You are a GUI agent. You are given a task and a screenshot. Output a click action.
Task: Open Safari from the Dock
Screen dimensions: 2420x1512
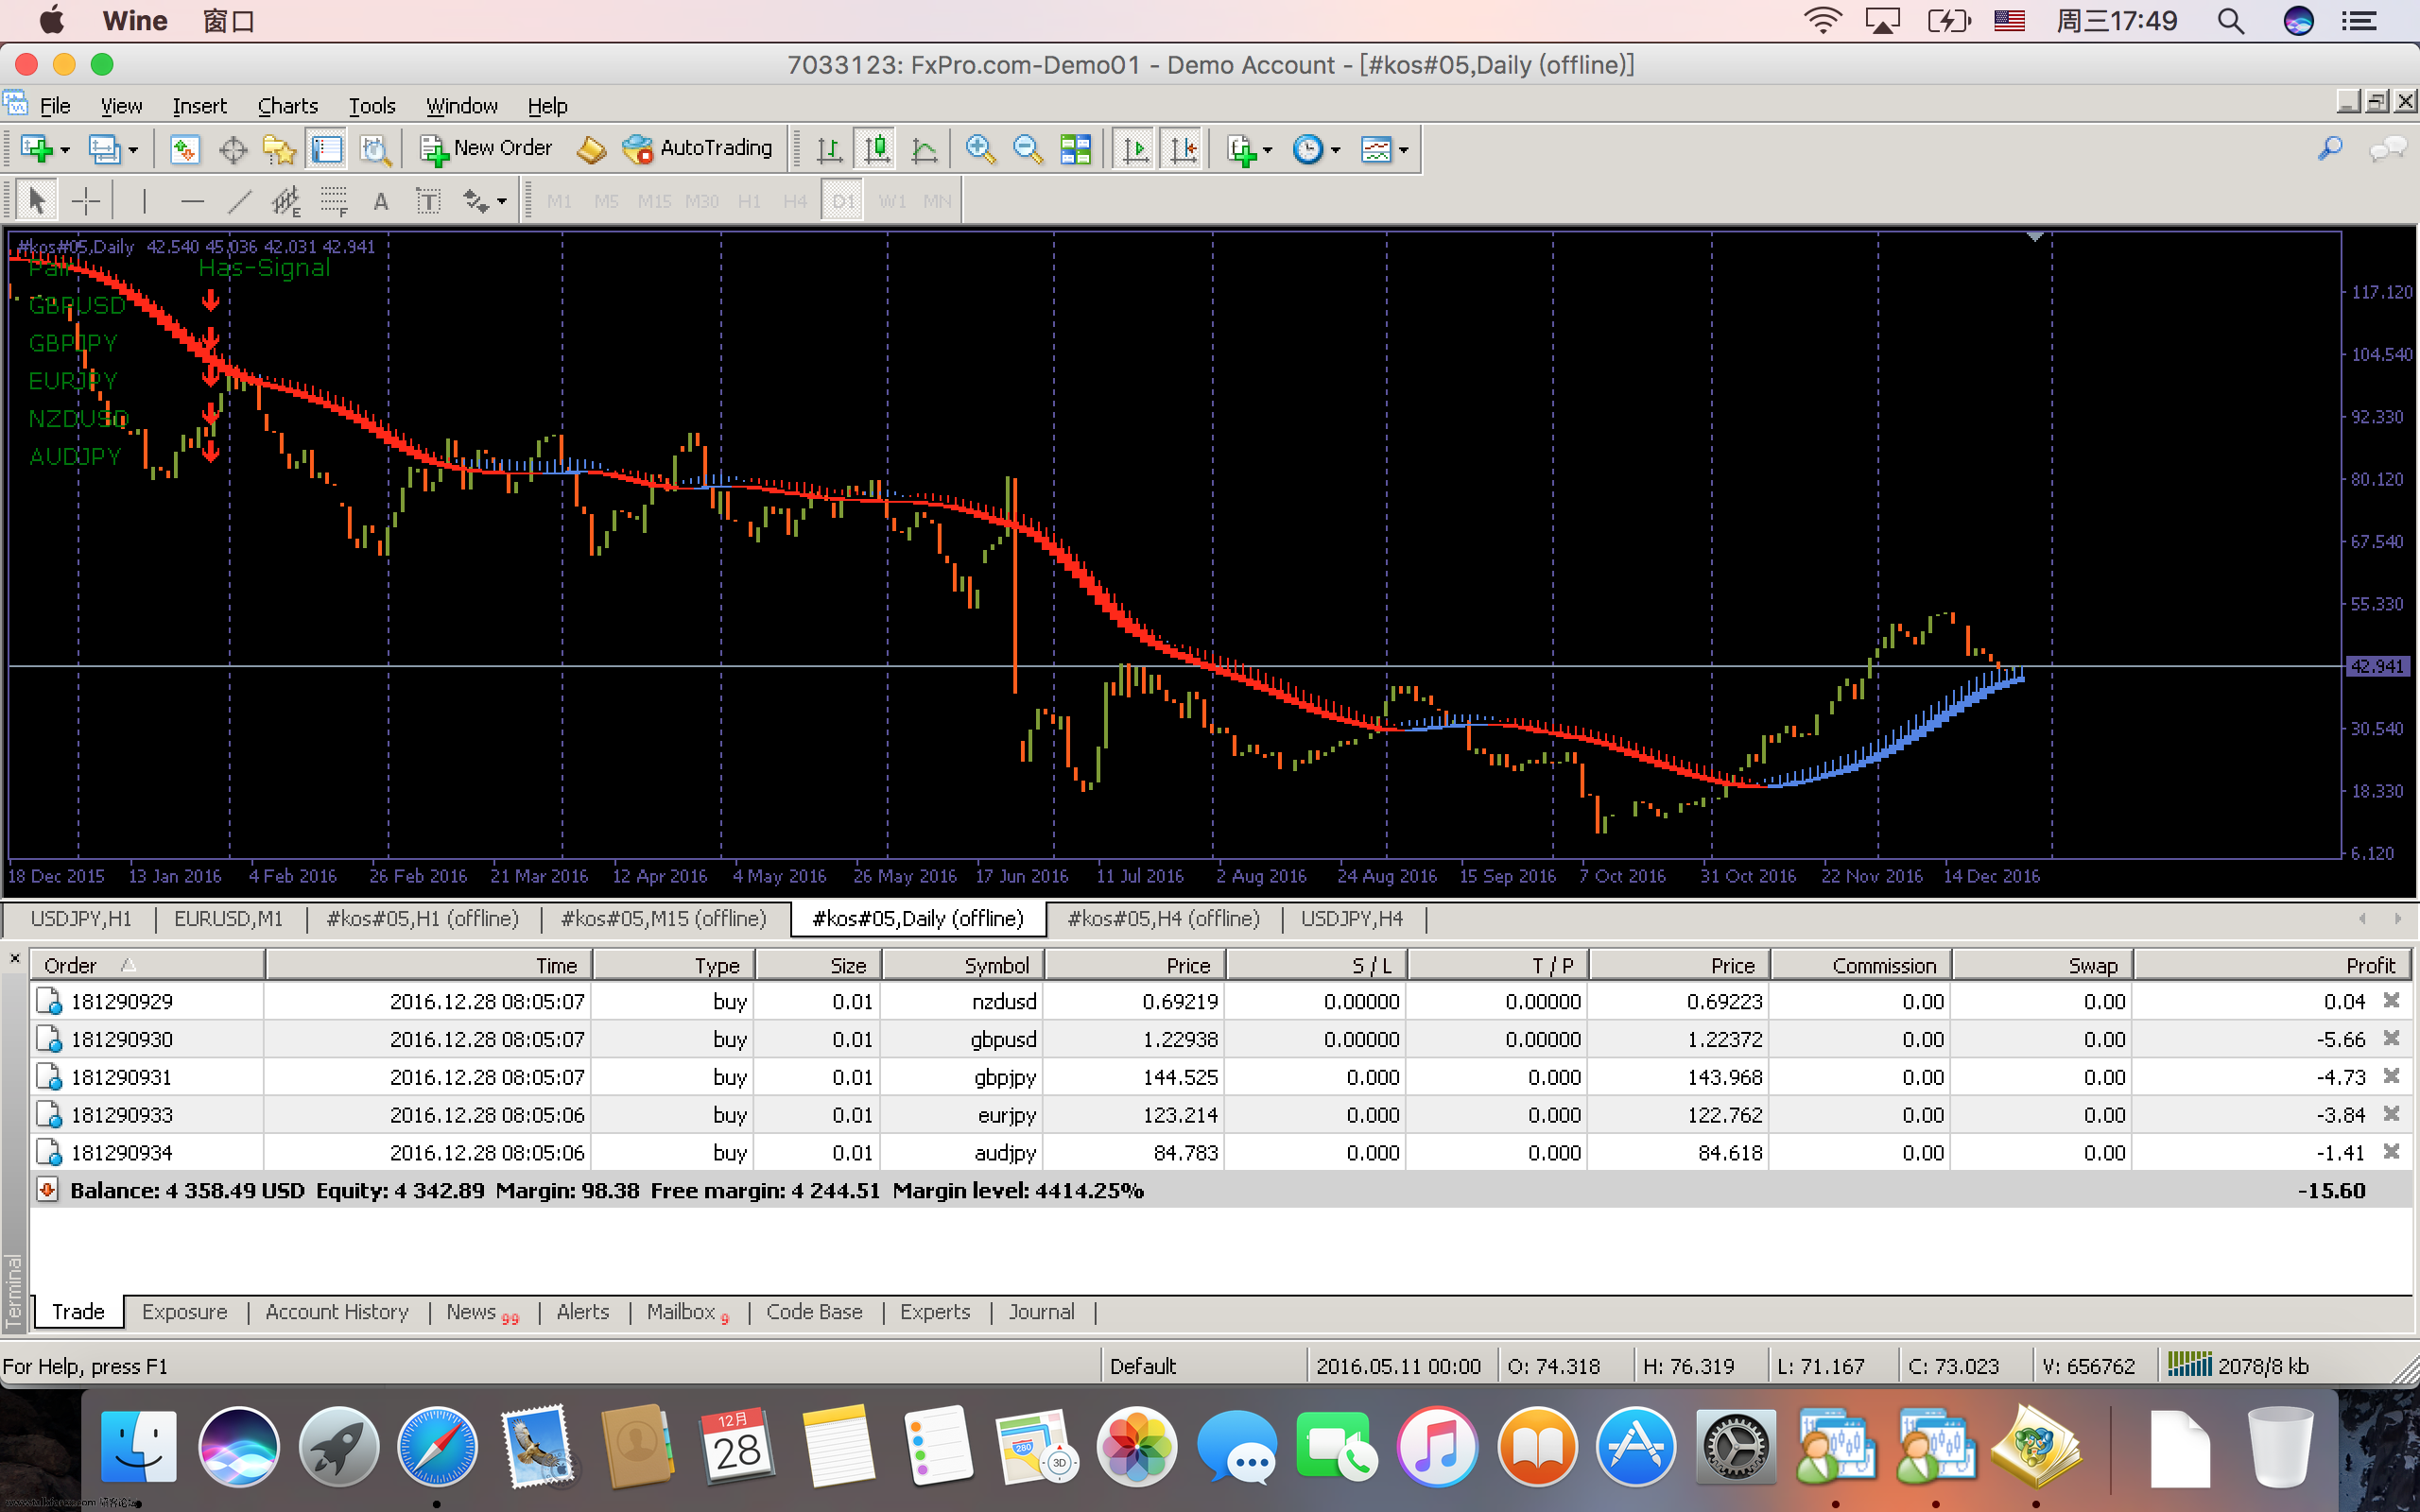coord(437,1447)
